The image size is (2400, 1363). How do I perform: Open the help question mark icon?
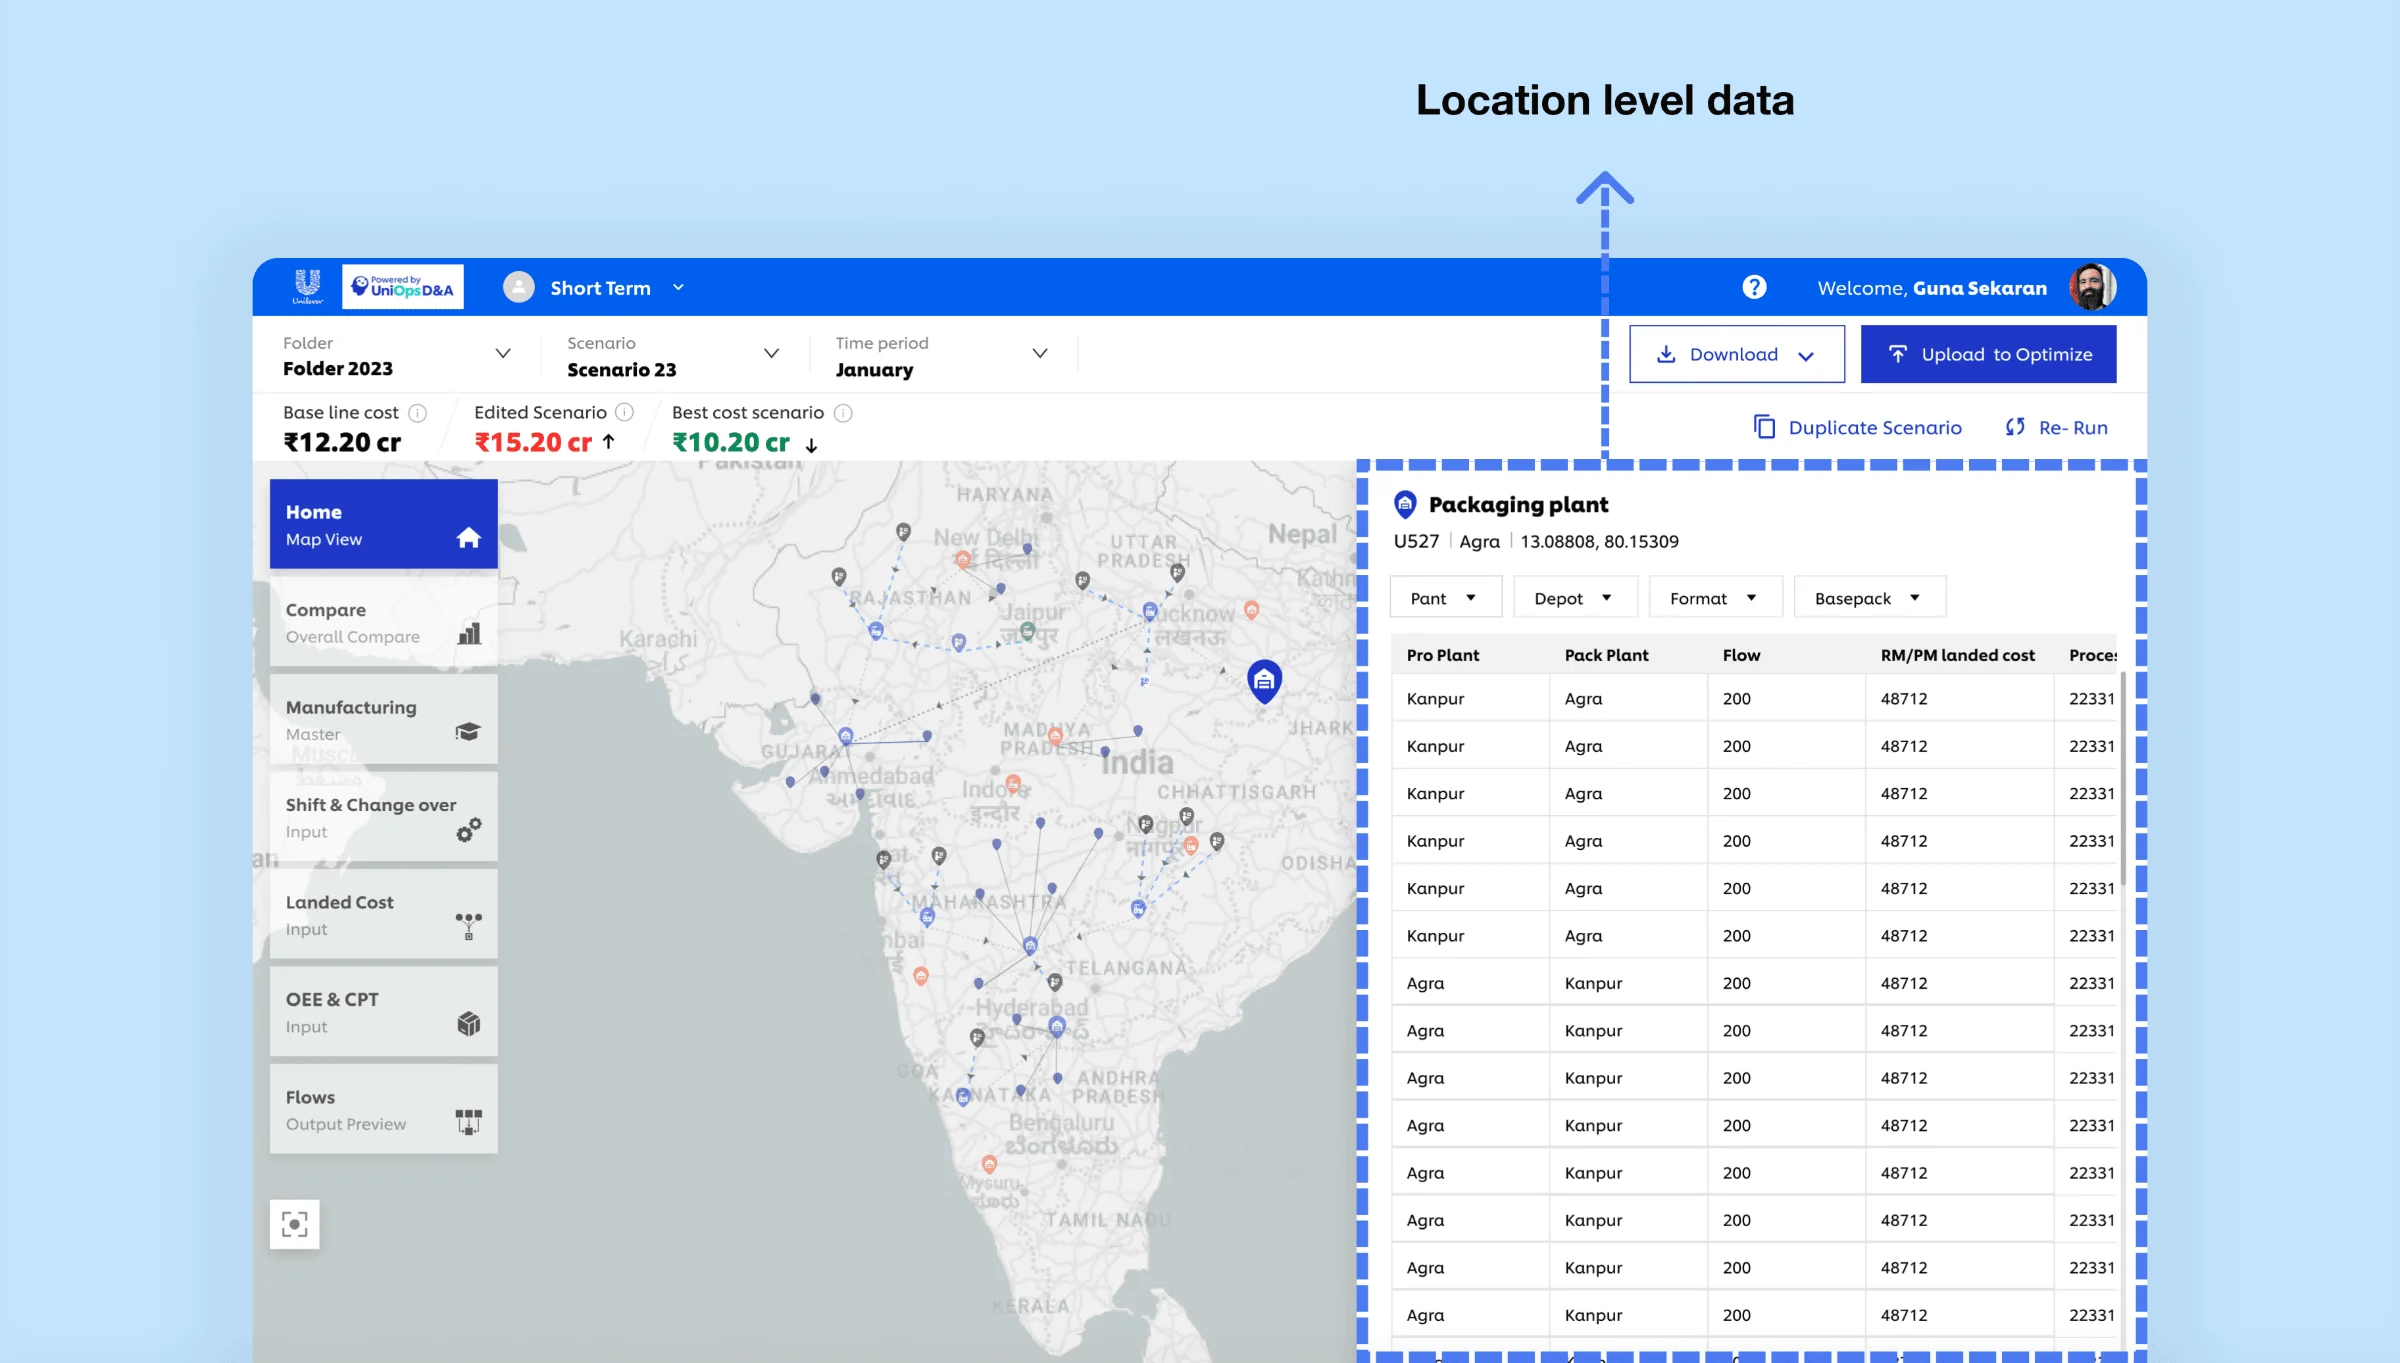[1754, 287]
